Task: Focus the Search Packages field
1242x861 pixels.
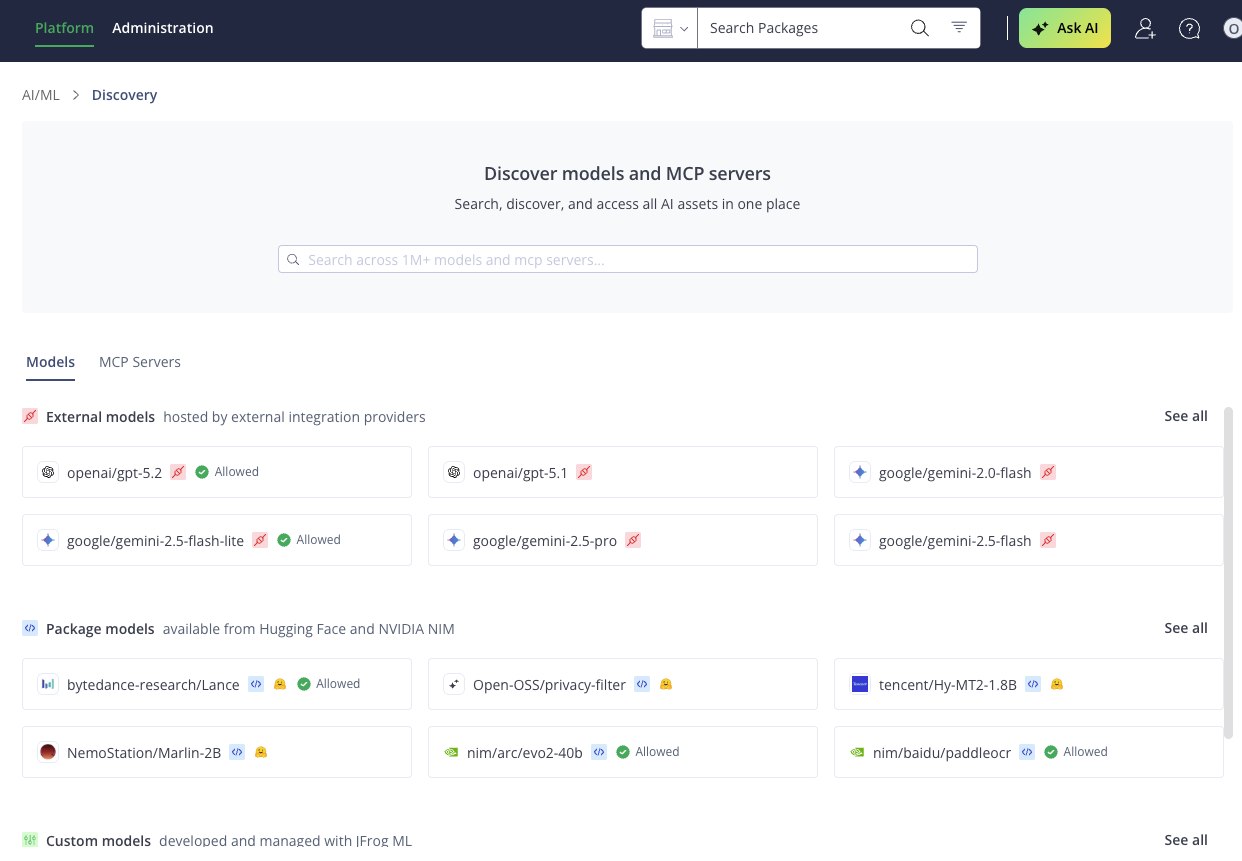Action: pos(803,28)
